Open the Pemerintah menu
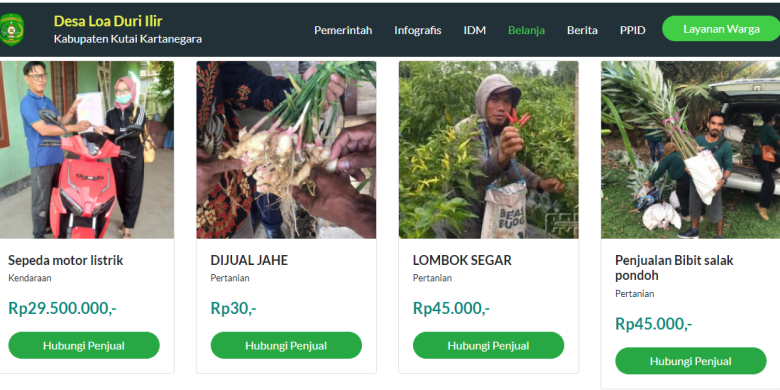The image size is (780, 390). pyautogui.click(x=343, y=30)
